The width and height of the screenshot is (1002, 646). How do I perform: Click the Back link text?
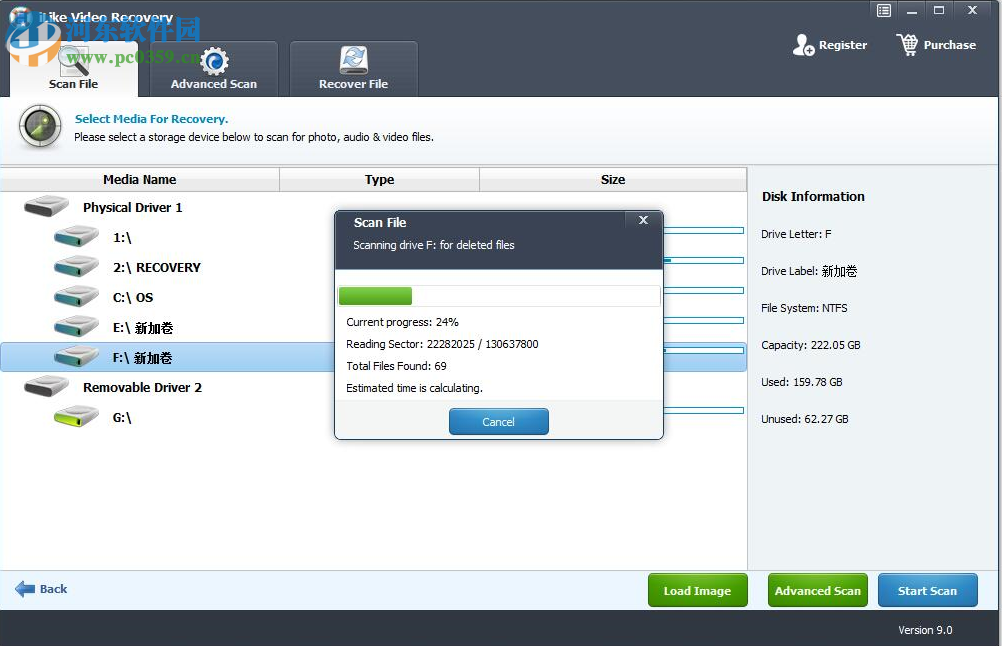pyautogui.click(x=54, y=589)
